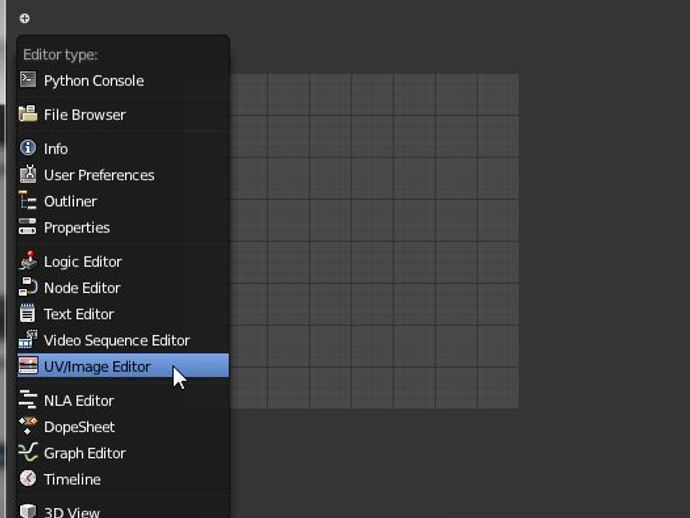Viewport: 690px width, 518px height.
Task: Select the Info editor entry
Action: [123, 149]
